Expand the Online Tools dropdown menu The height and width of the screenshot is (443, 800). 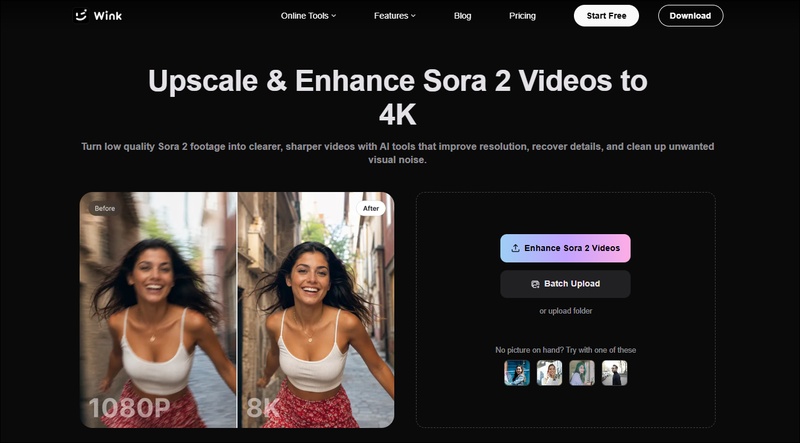point(308,16)
